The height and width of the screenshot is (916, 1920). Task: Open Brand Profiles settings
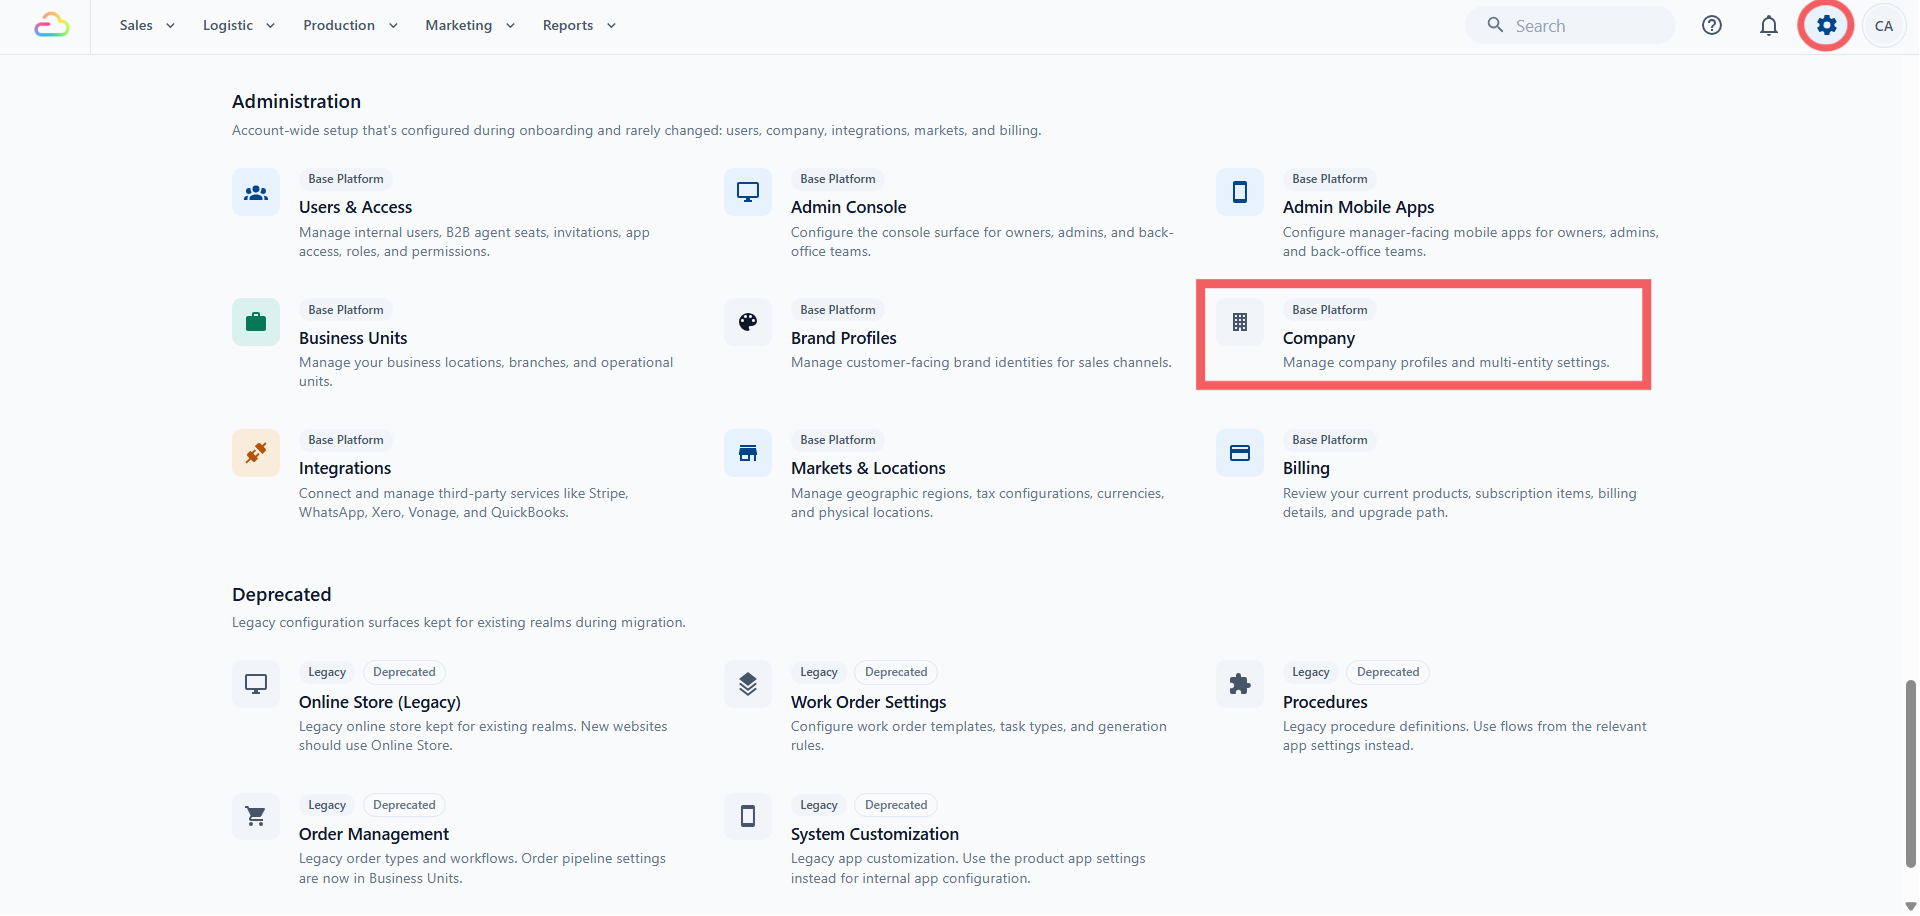pyautogui.click(x=843, y=338)
